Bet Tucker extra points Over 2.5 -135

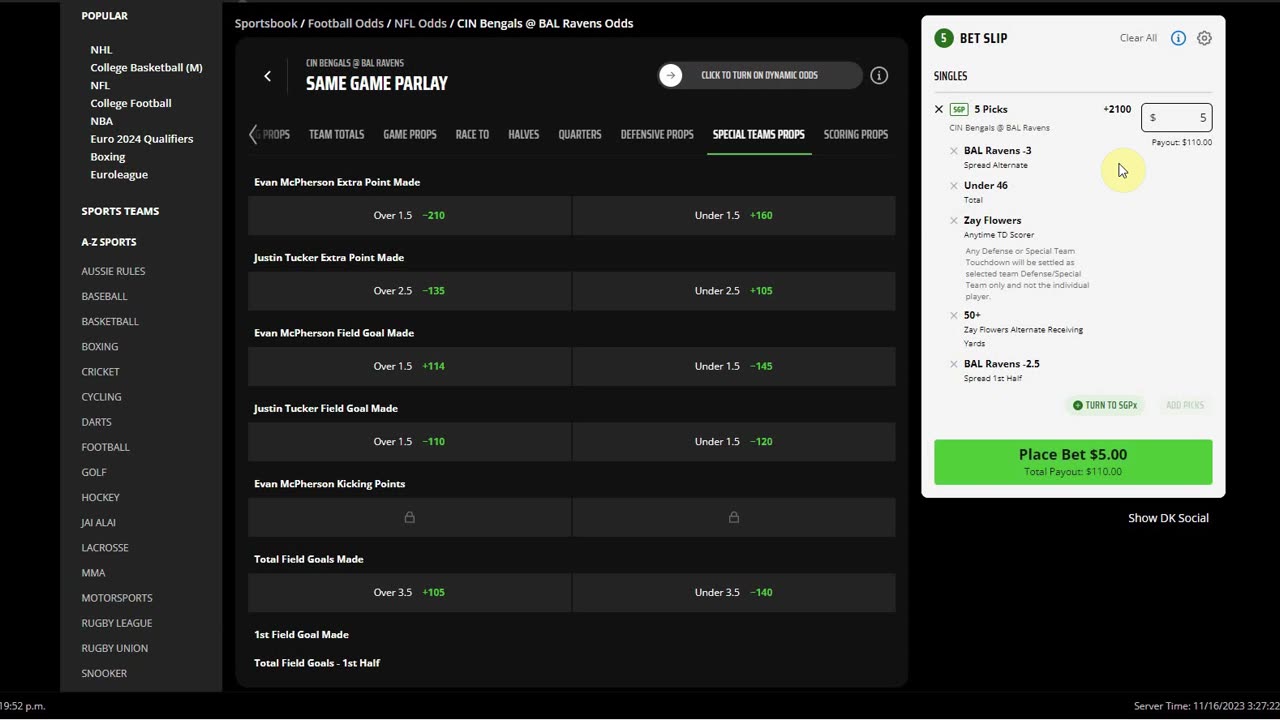(409, 291)
